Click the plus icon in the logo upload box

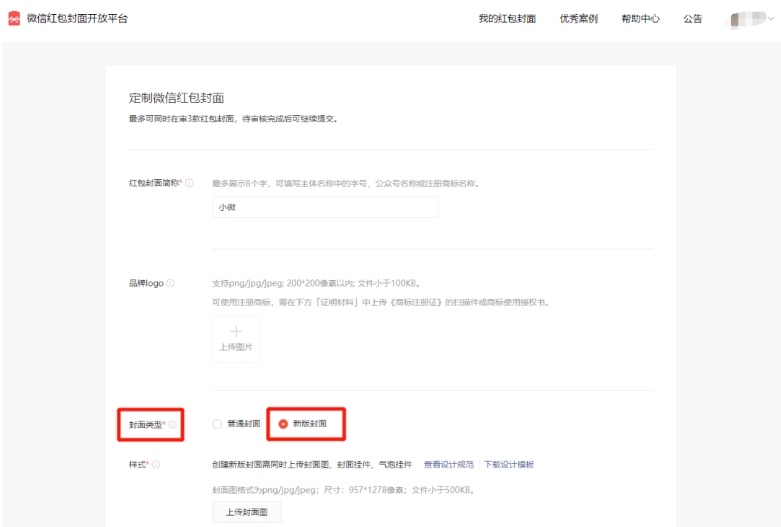[236, 332]
